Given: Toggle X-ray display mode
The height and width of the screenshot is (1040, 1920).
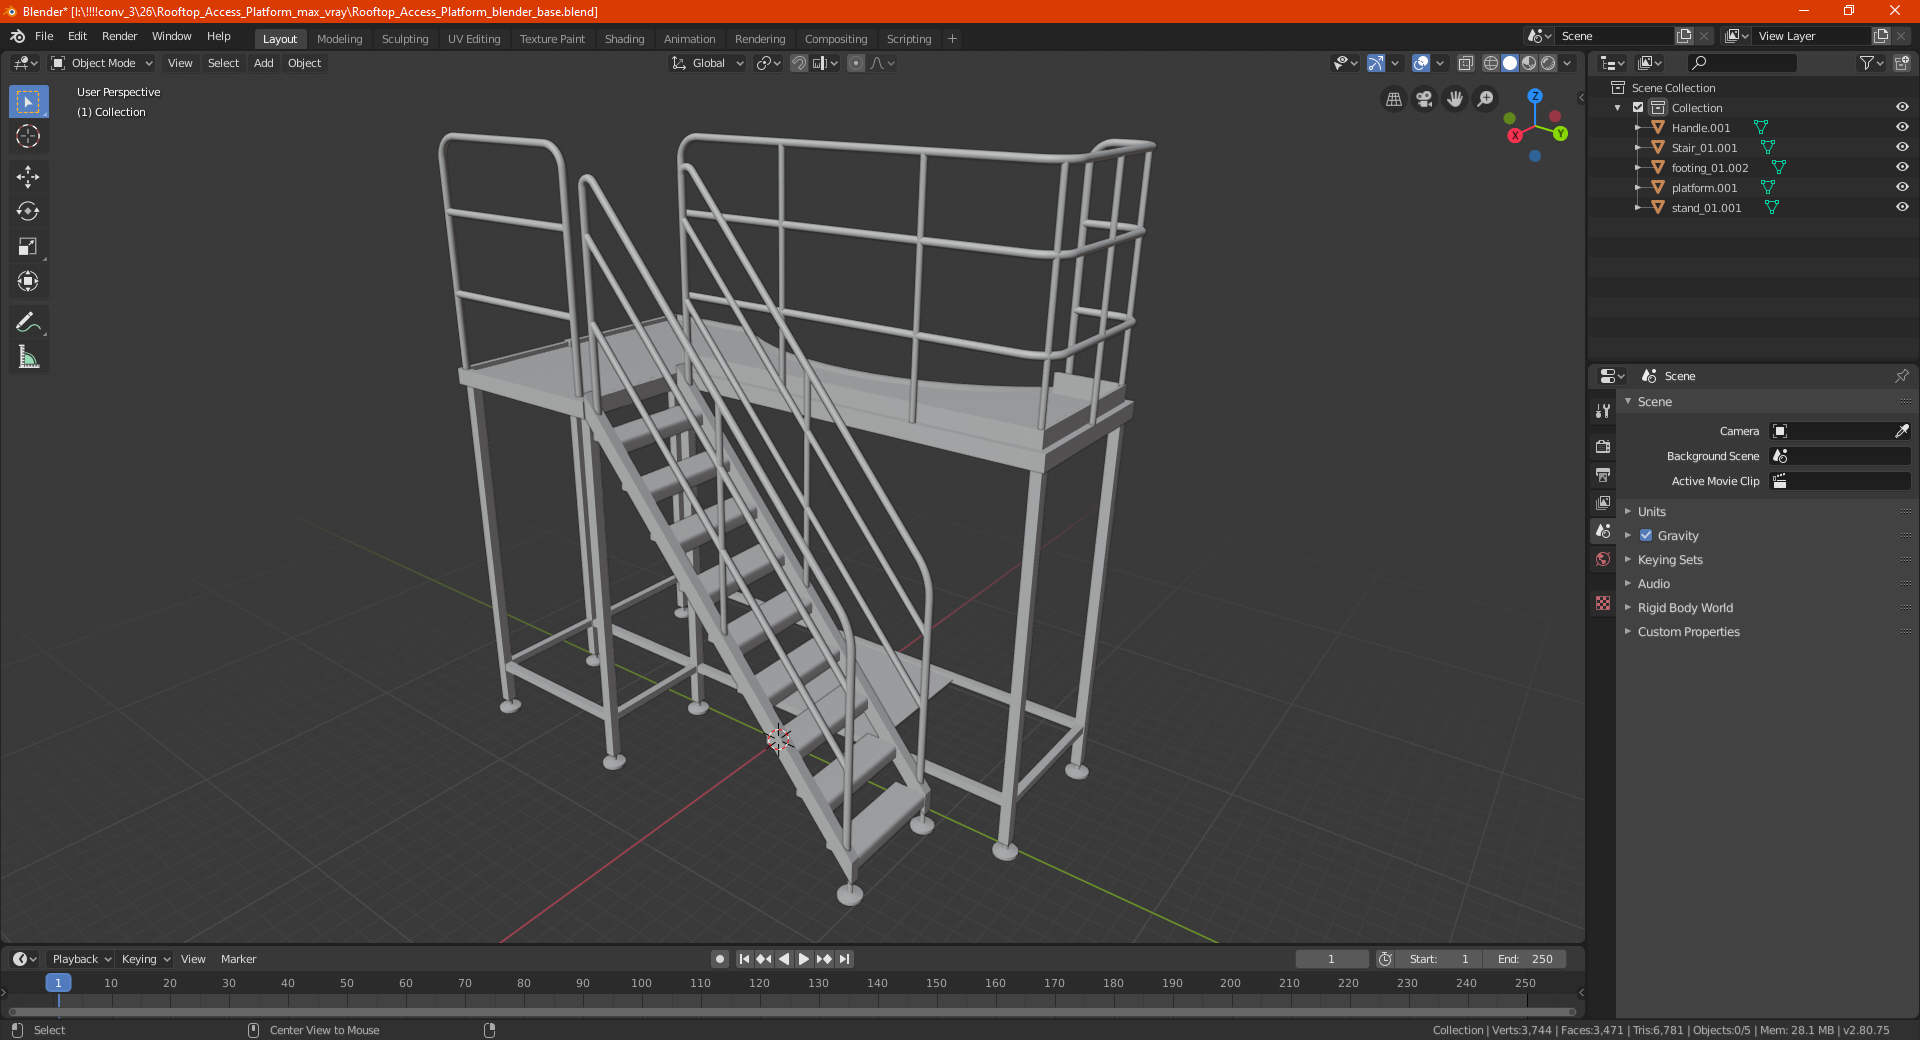Looking at the screenshot, I should pyautogui.click(x=1465, y=63).
